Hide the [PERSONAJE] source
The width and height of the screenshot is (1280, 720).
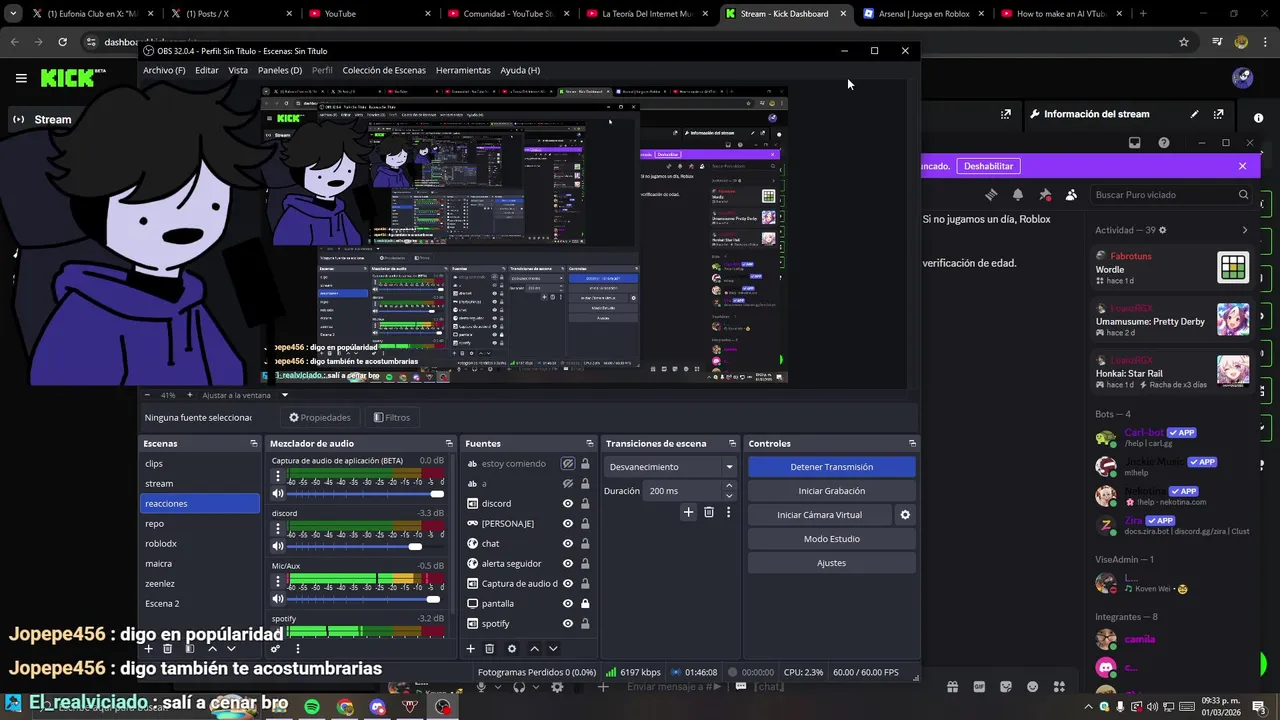pyautogui.click(x=568, y=524)
